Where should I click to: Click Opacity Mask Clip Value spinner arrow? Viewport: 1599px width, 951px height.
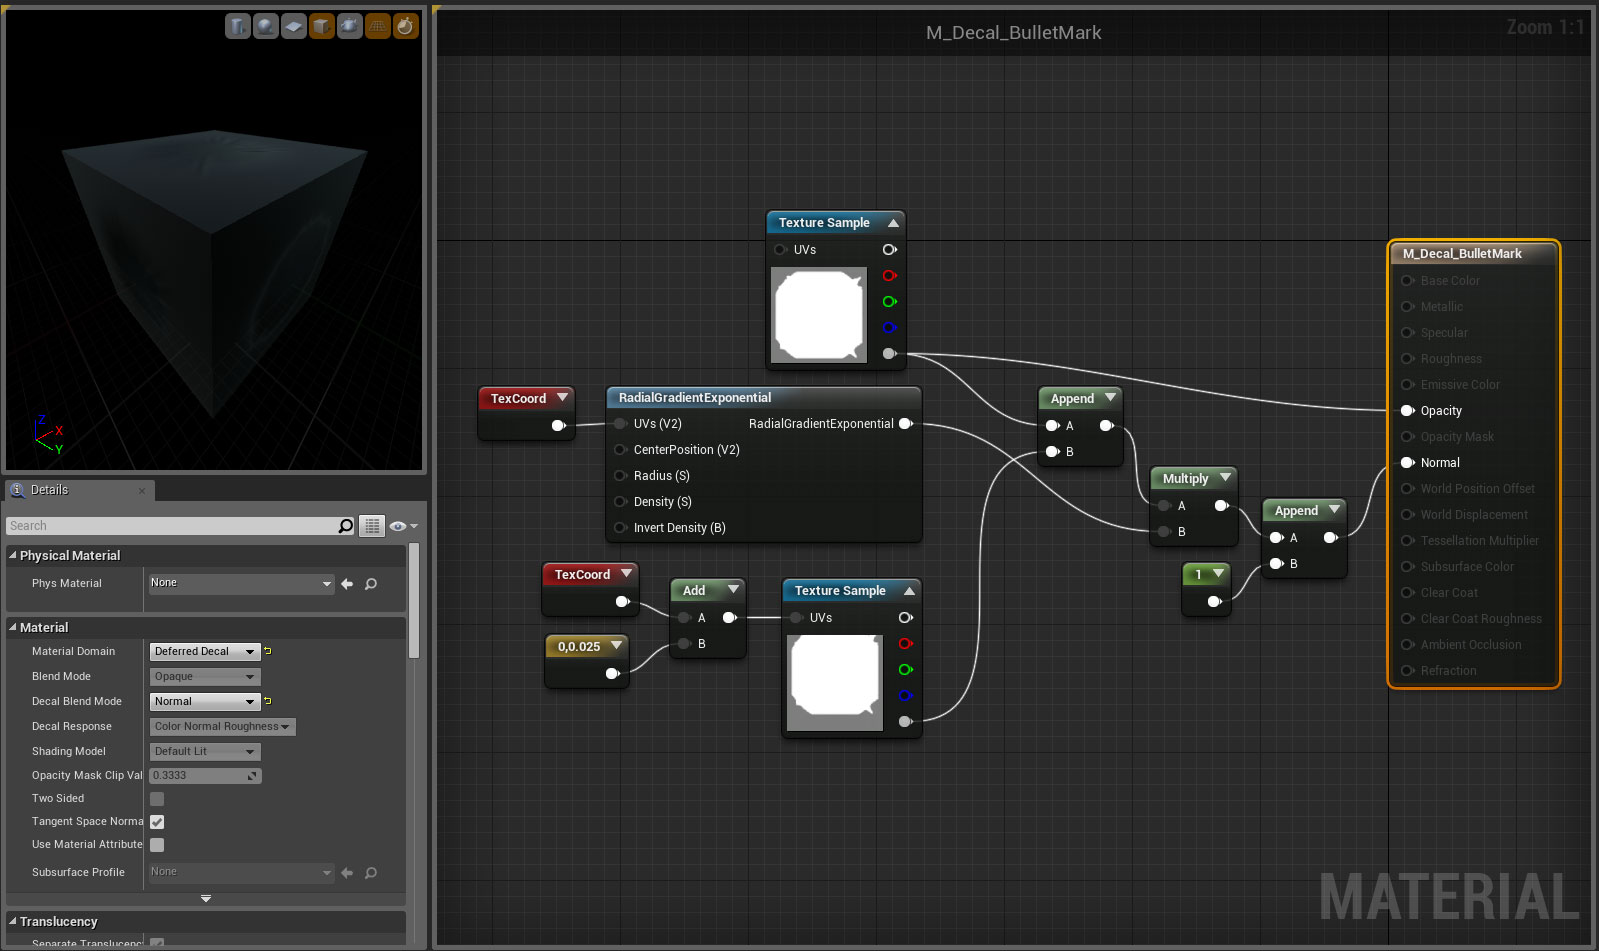click(253, 776)
